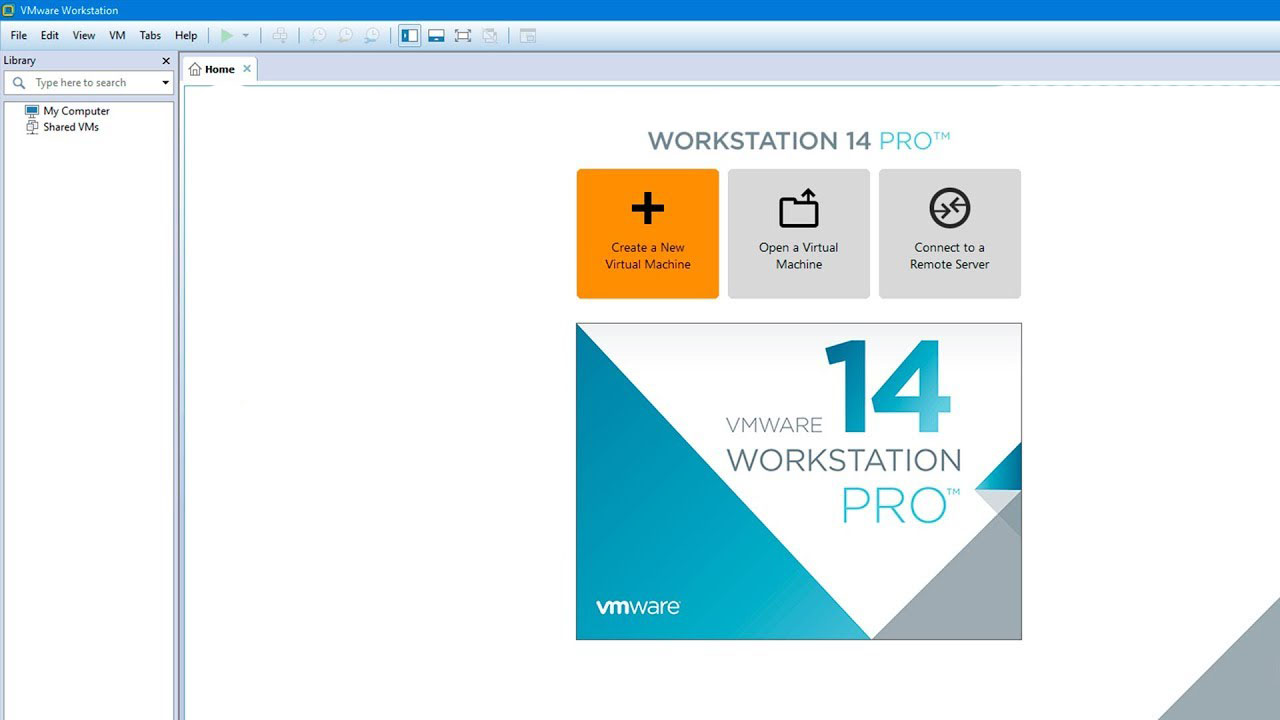Open the Help menu
The image size is (1280, 720).
pos(186,35)
